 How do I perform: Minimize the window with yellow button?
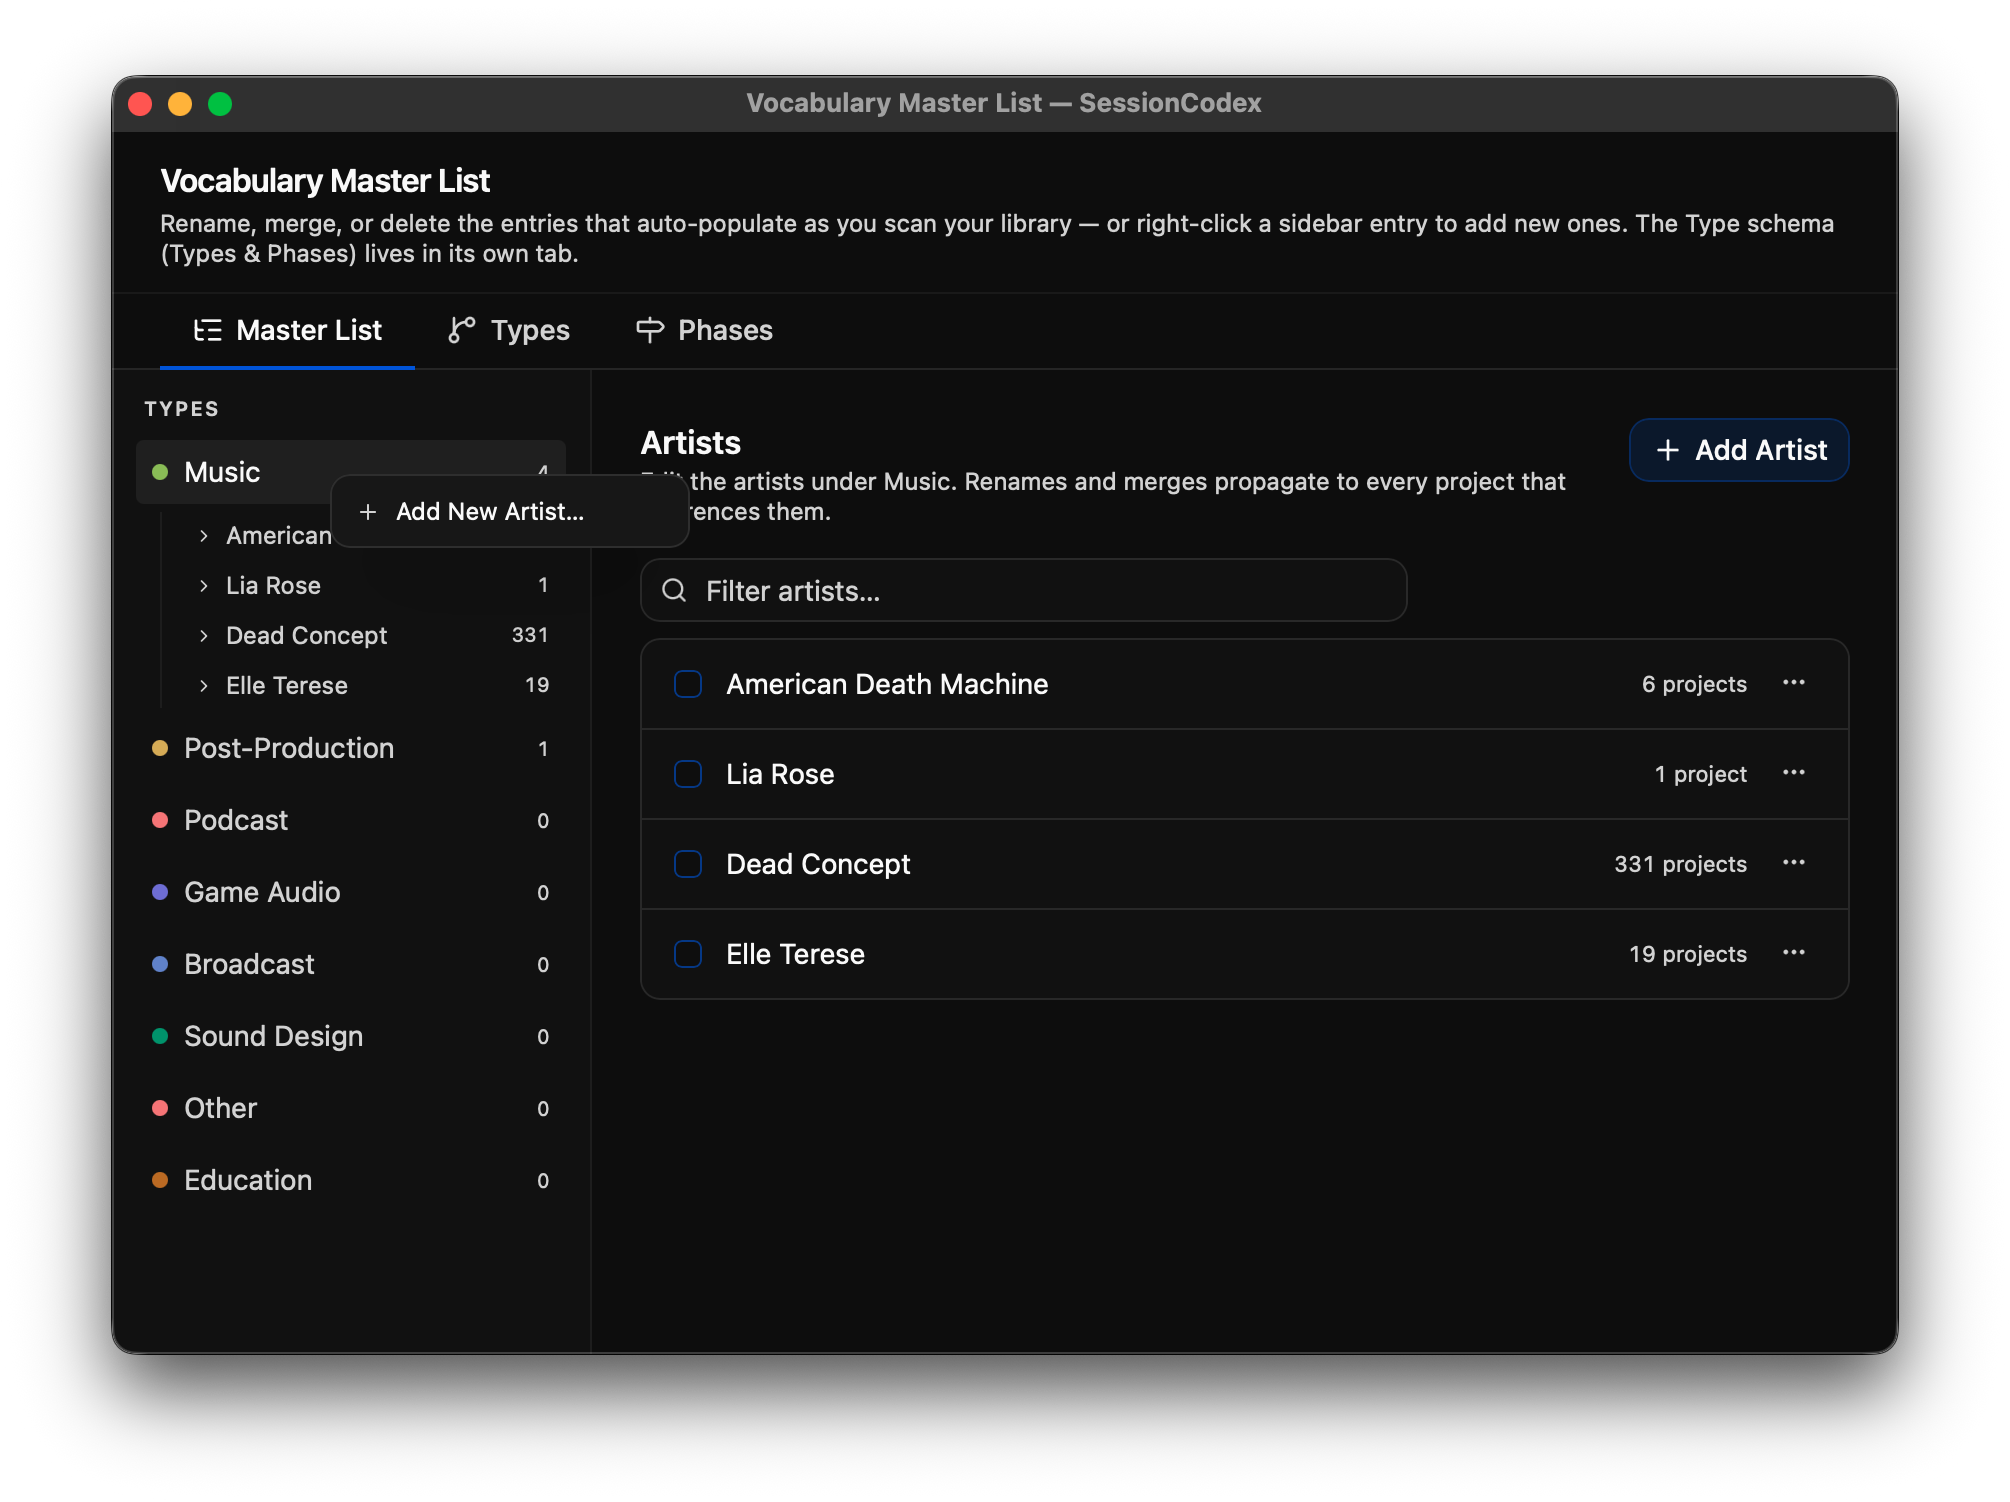click(180, 104)
